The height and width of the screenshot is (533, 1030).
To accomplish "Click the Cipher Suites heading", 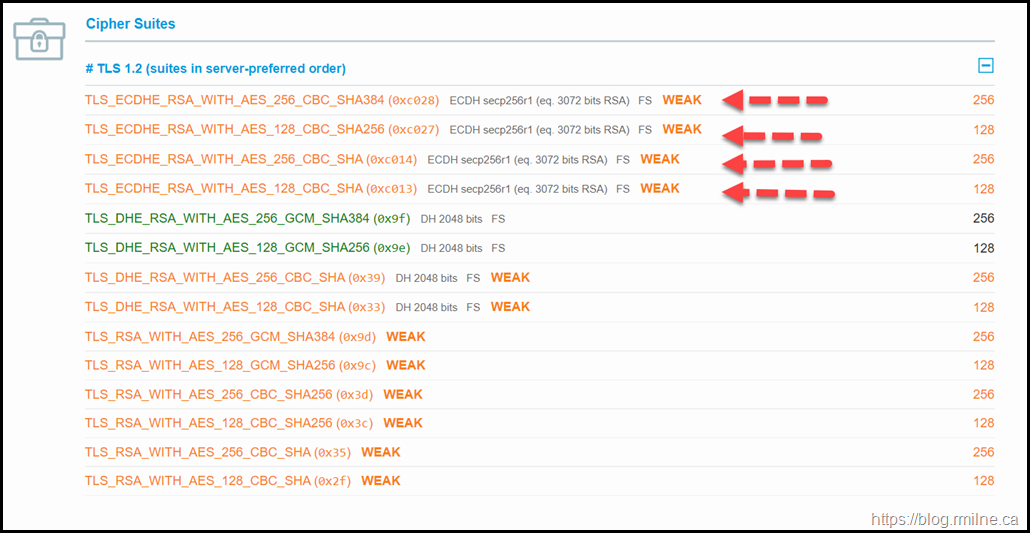I will coord(130,23).
